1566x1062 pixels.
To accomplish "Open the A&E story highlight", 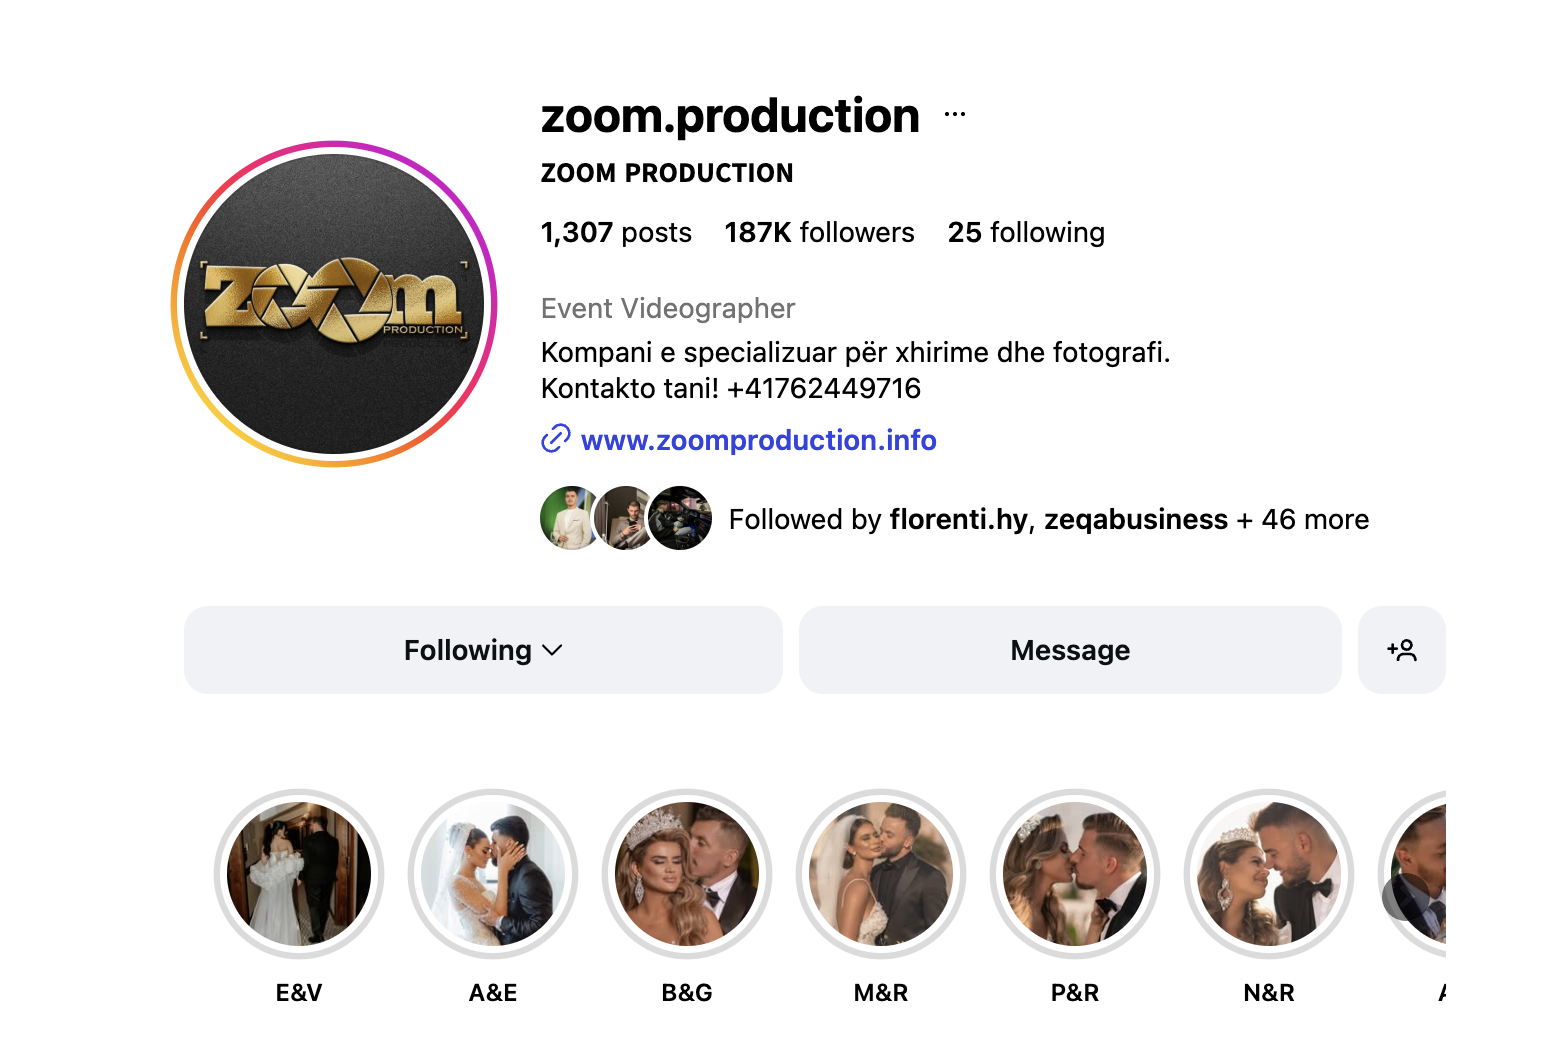I will [x=493, y=874].
